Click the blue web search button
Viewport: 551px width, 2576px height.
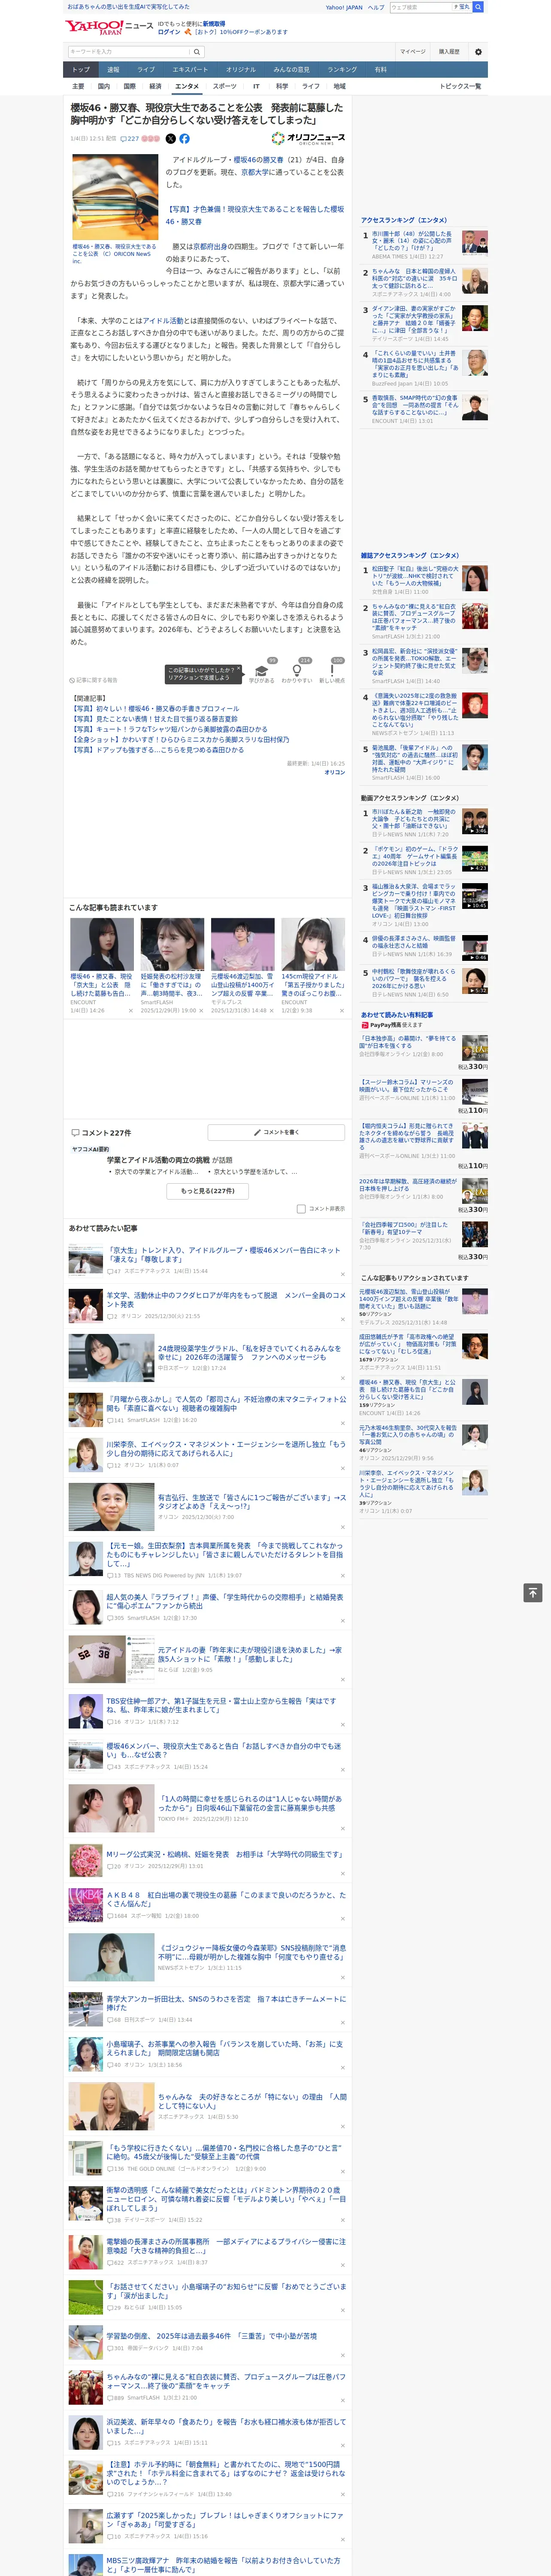coord(478,7)
